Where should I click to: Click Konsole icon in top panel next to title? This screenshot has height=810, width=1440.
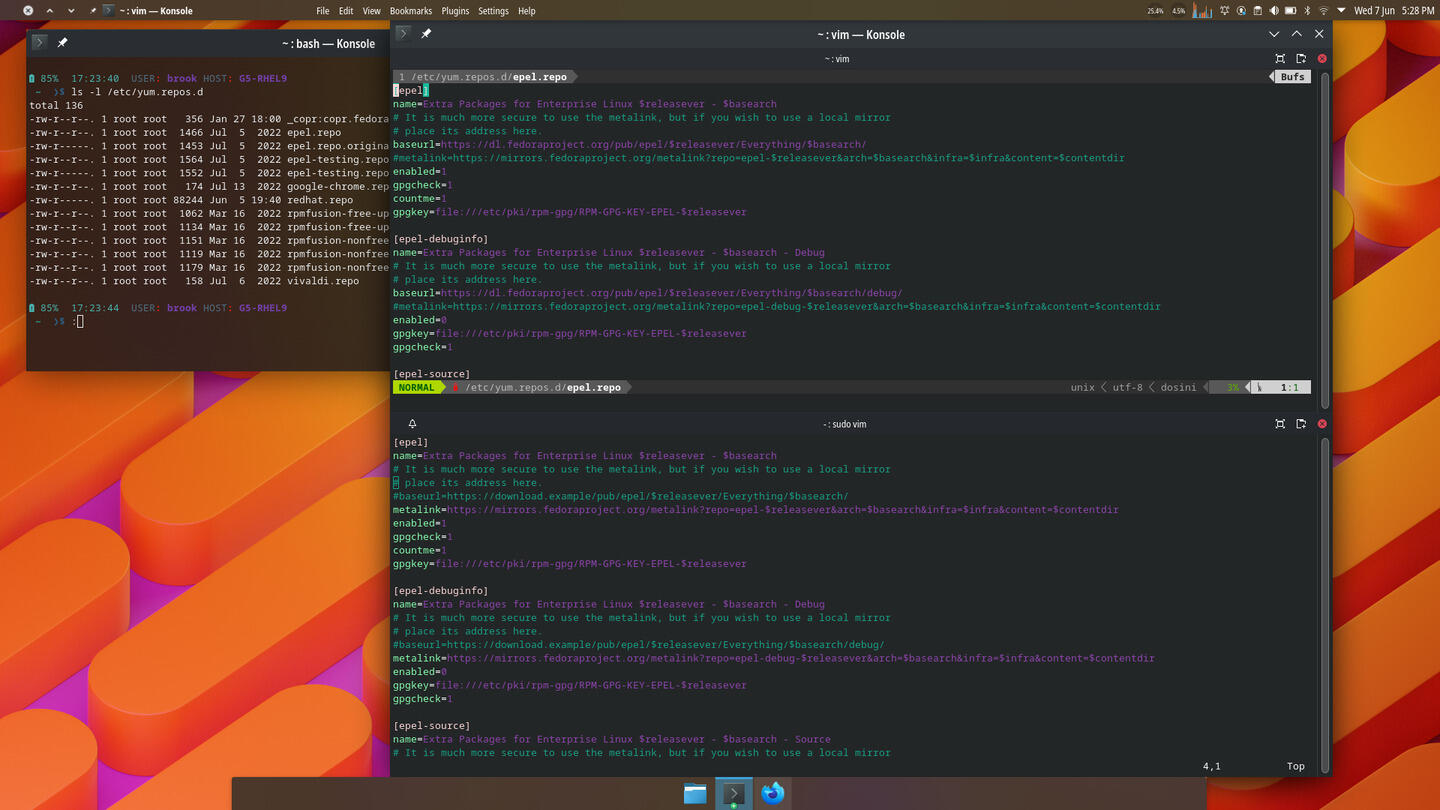[109, 11]
